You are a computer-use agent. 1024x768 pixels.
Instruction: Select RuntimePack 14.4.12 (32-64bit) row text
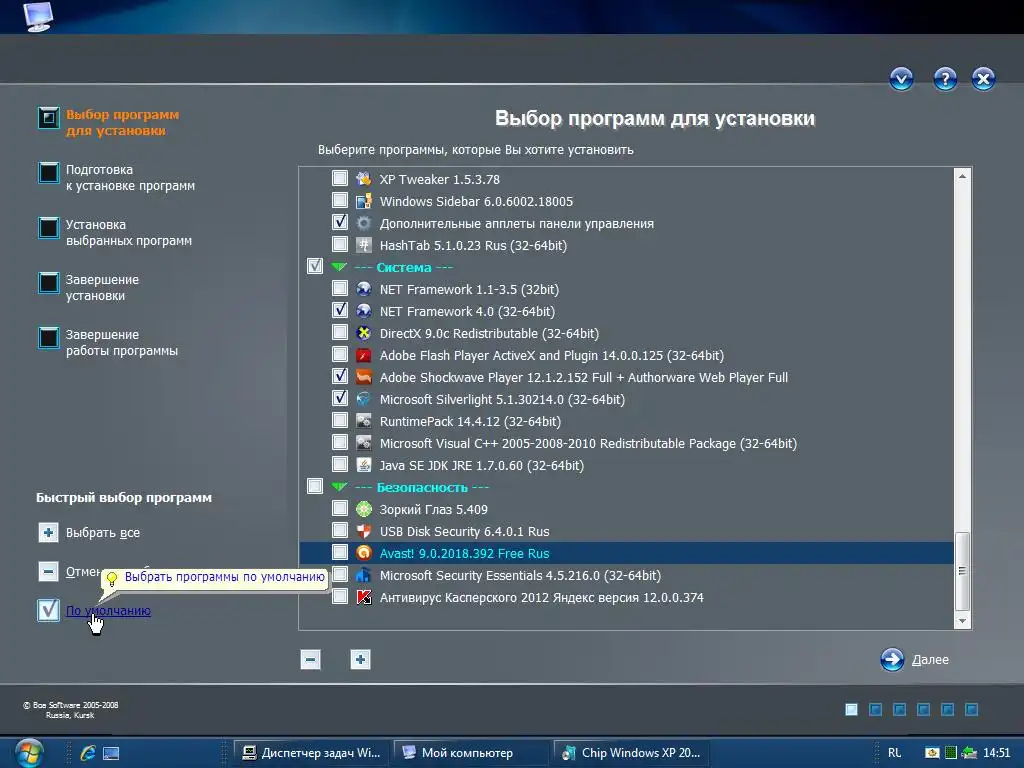tap(470, 422)
